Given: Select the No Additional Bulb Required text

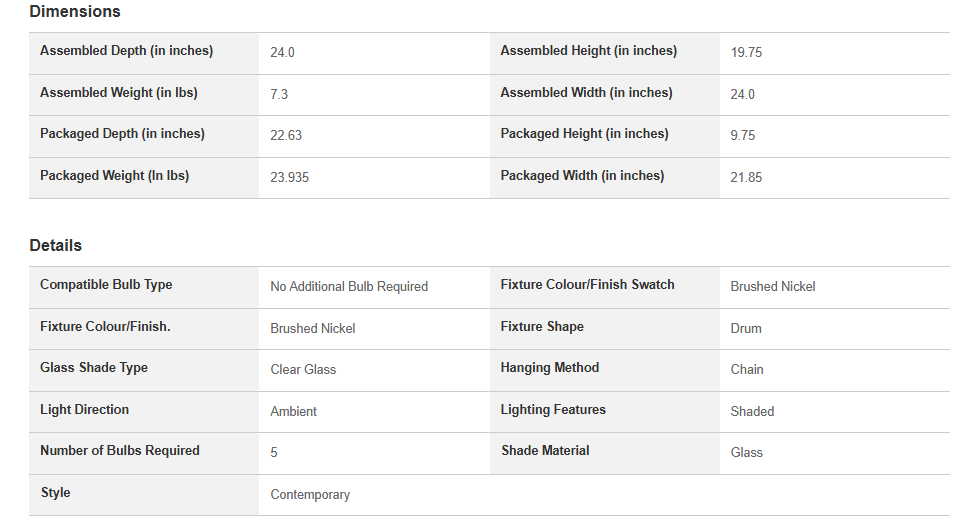Looking at the screenshot, I should tap(349, 286).
